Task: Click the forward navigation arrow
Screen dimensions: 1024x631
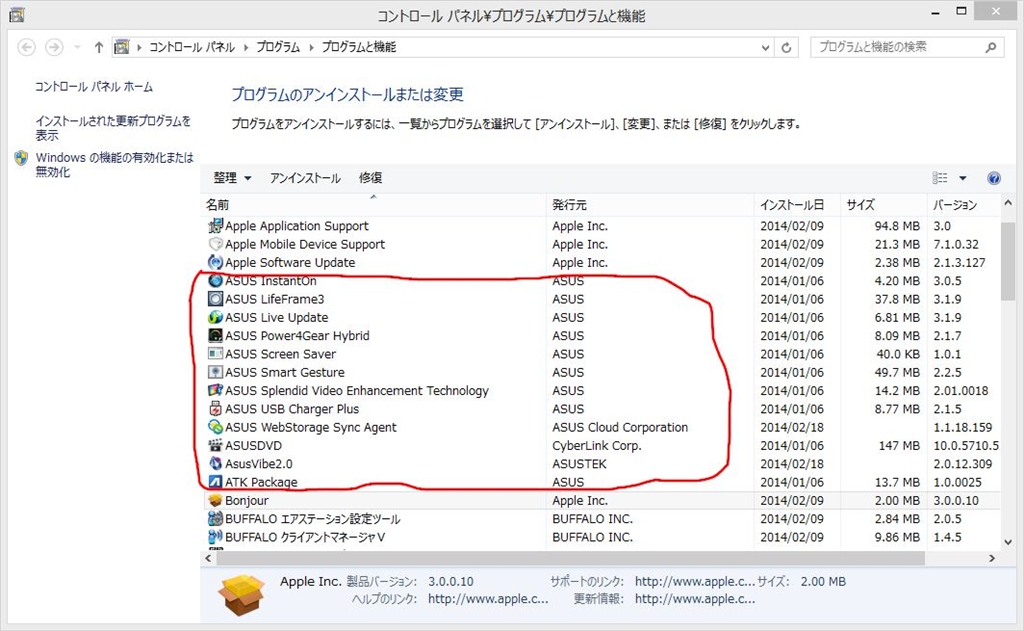Action: (x=54, y=47)
